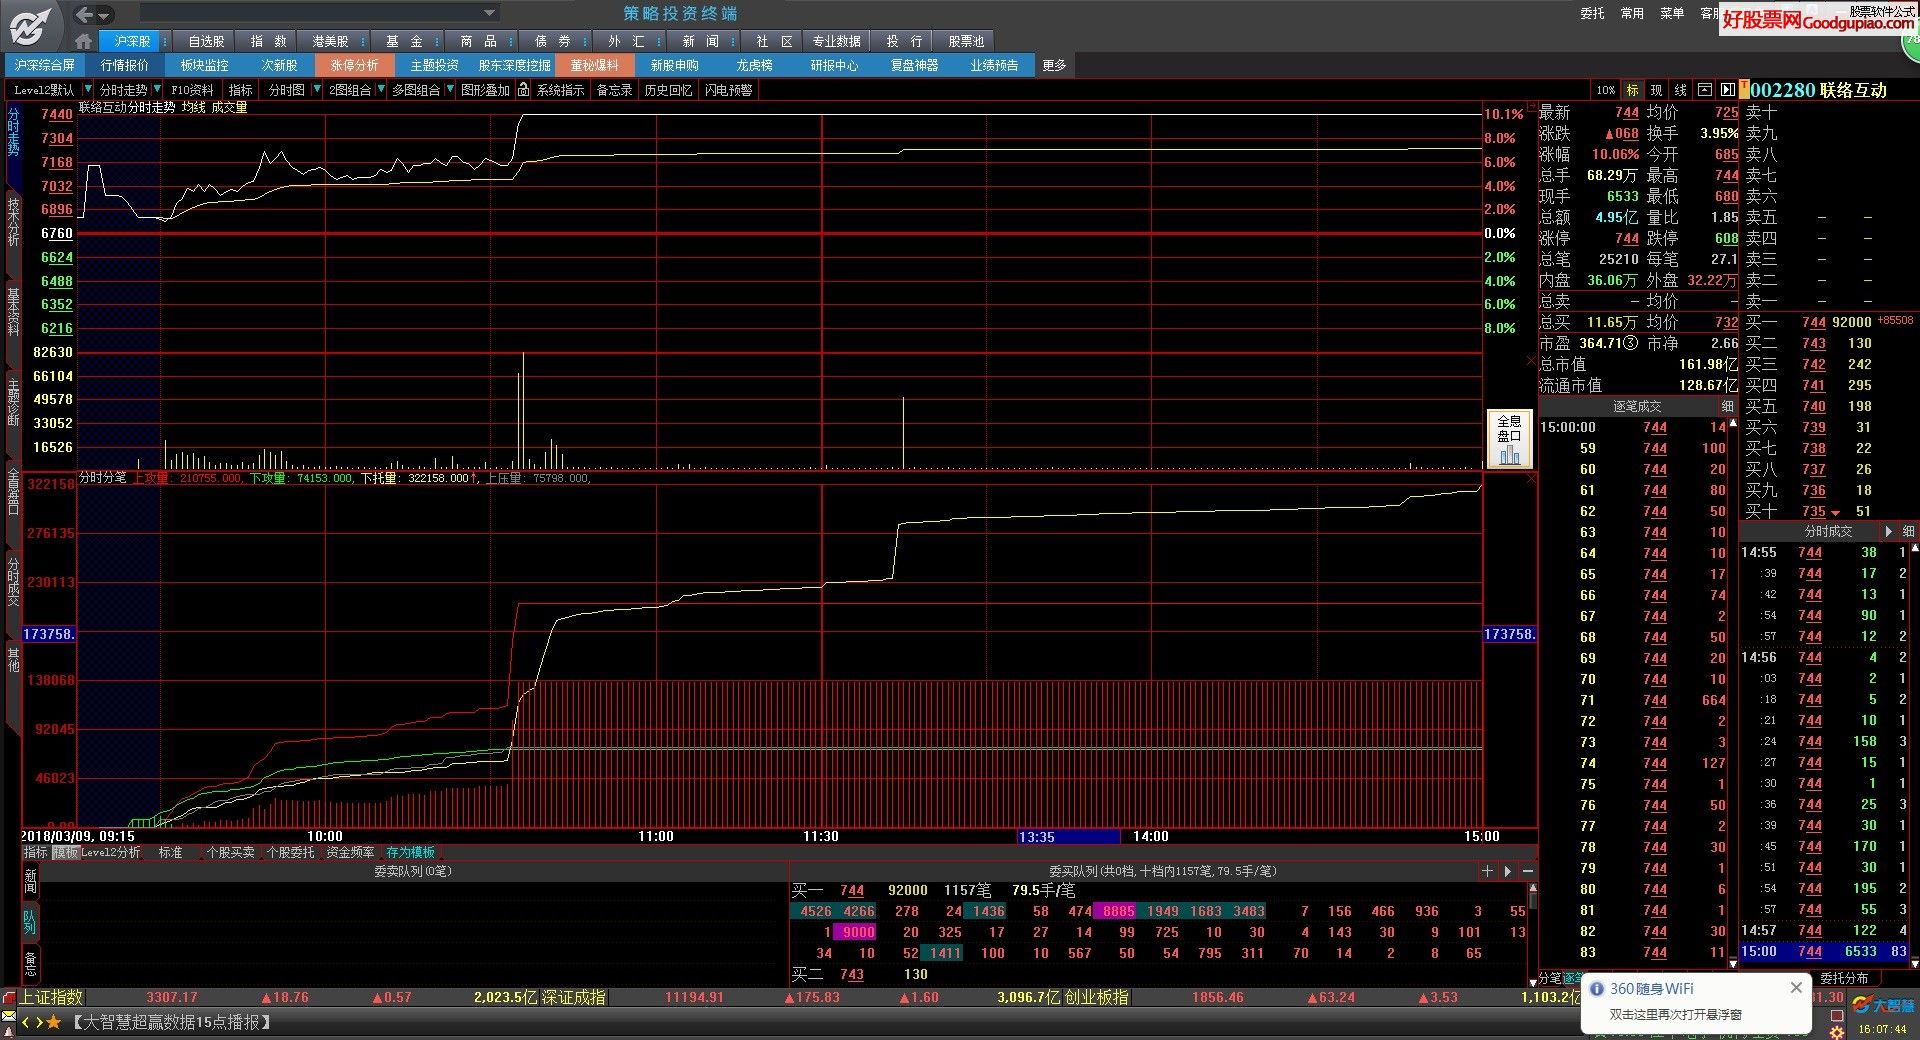Click the collapse-panel icon next to 线
Image resolution: width=1920 pixels, height=1040 pixels.
[x=1705, y=90]
